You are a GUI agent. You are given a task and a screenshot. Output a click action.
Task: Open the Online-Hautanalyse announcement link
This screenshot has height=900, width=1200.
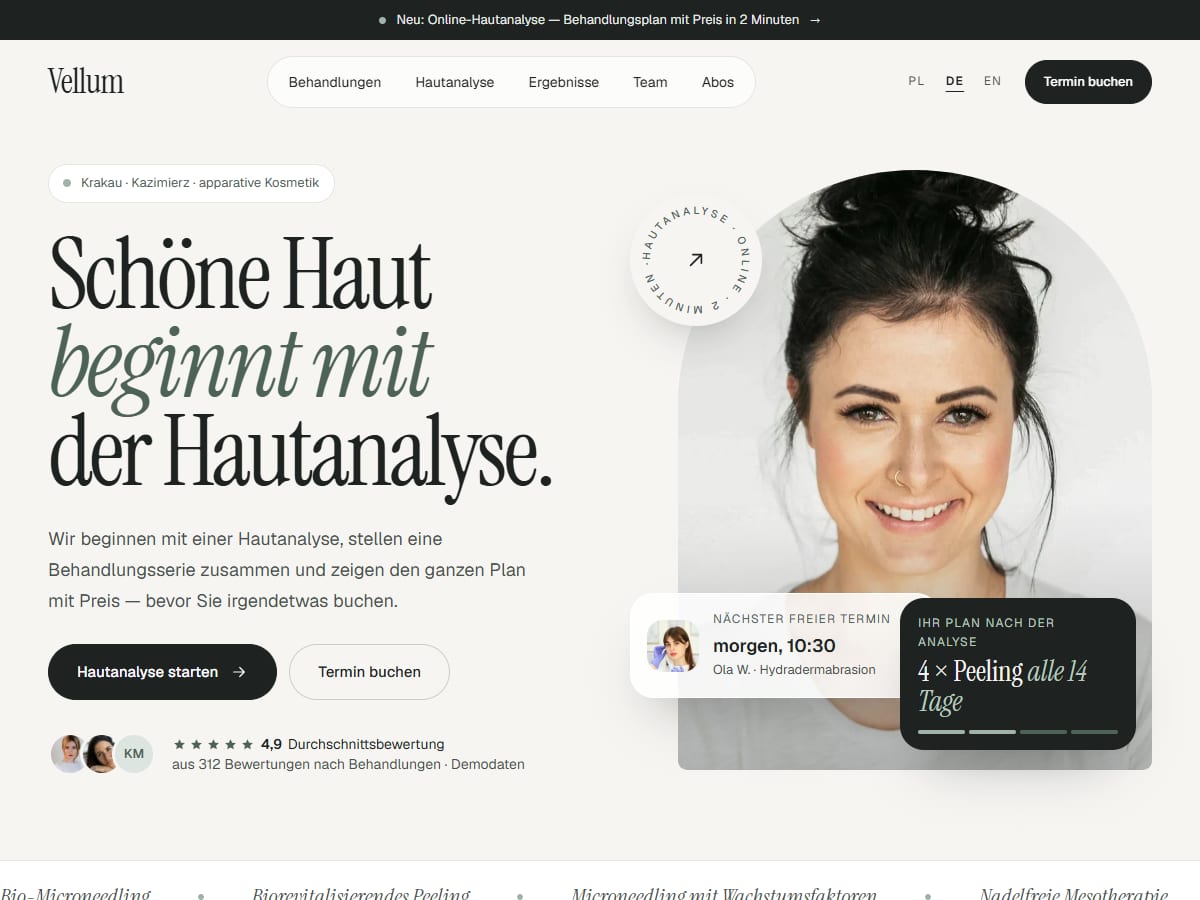600,20
